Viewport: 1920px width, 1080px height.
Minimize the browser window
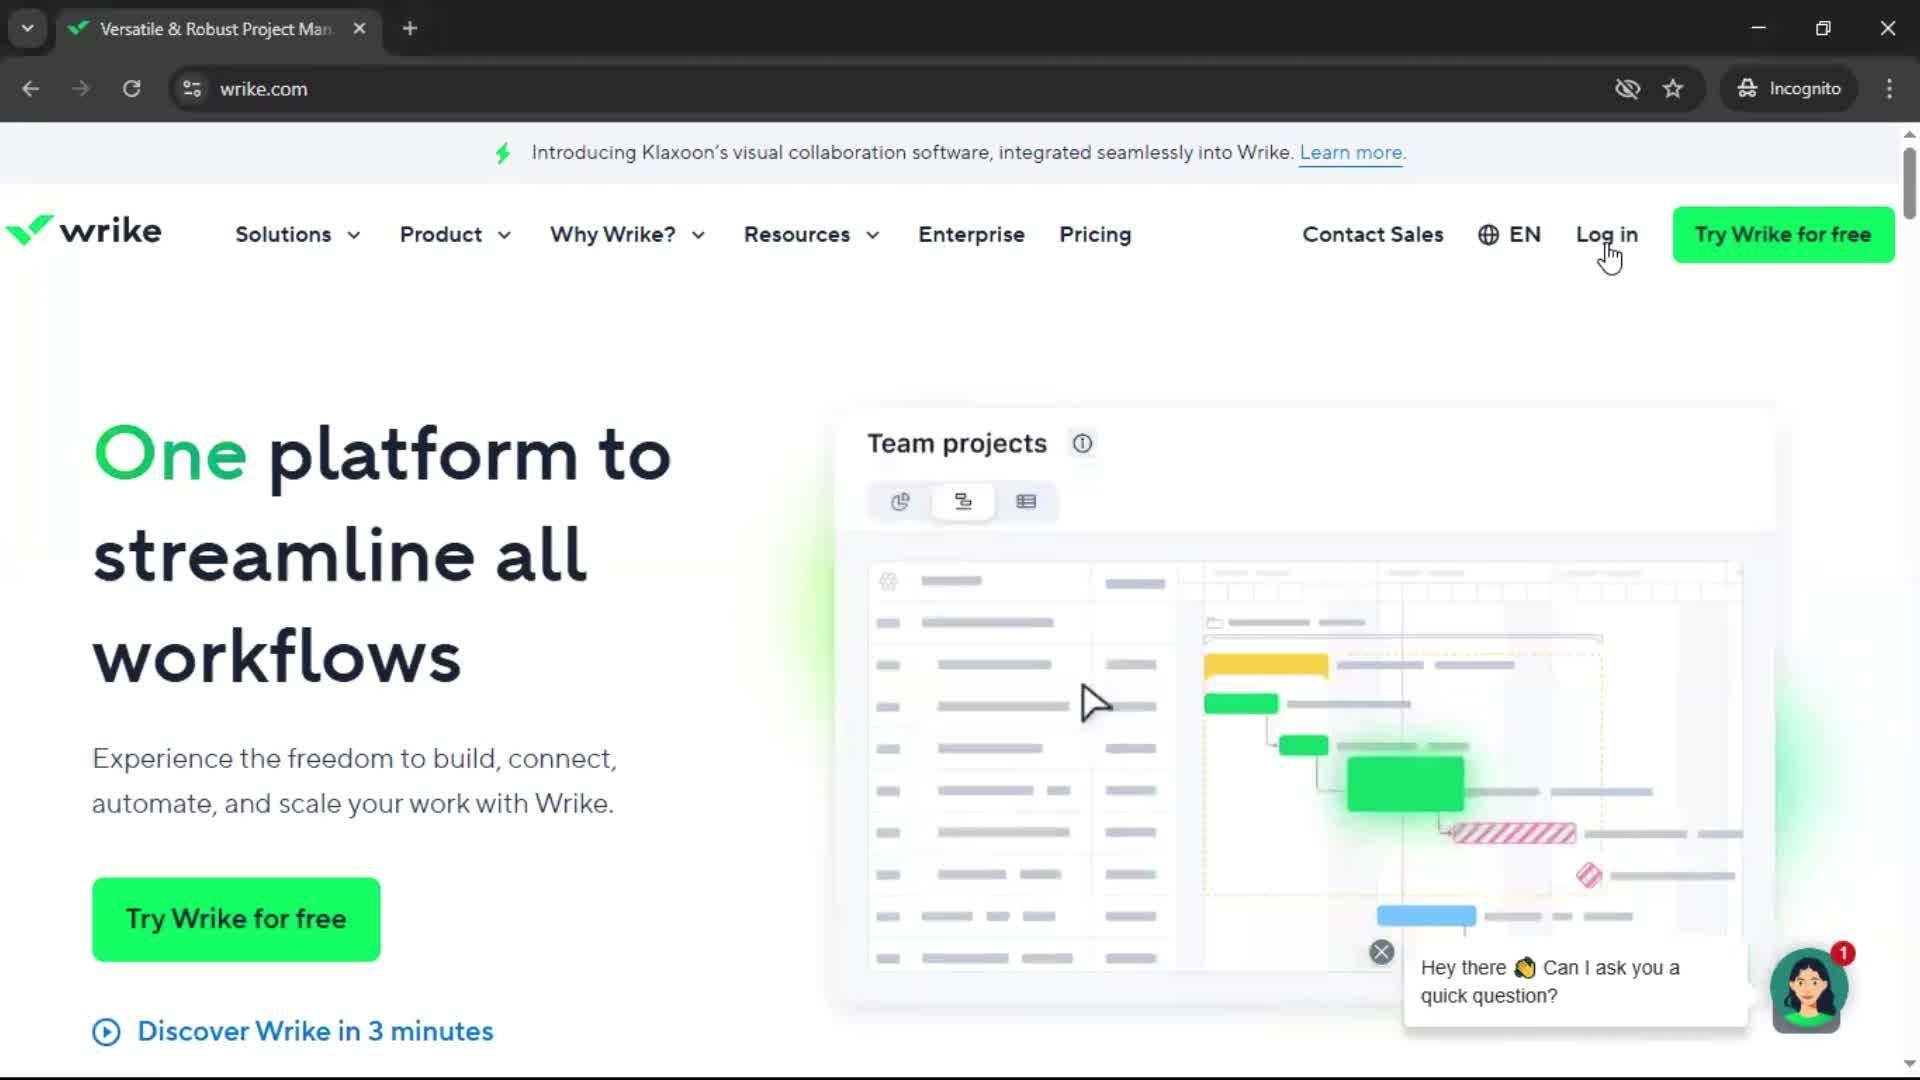point(1758,29)
